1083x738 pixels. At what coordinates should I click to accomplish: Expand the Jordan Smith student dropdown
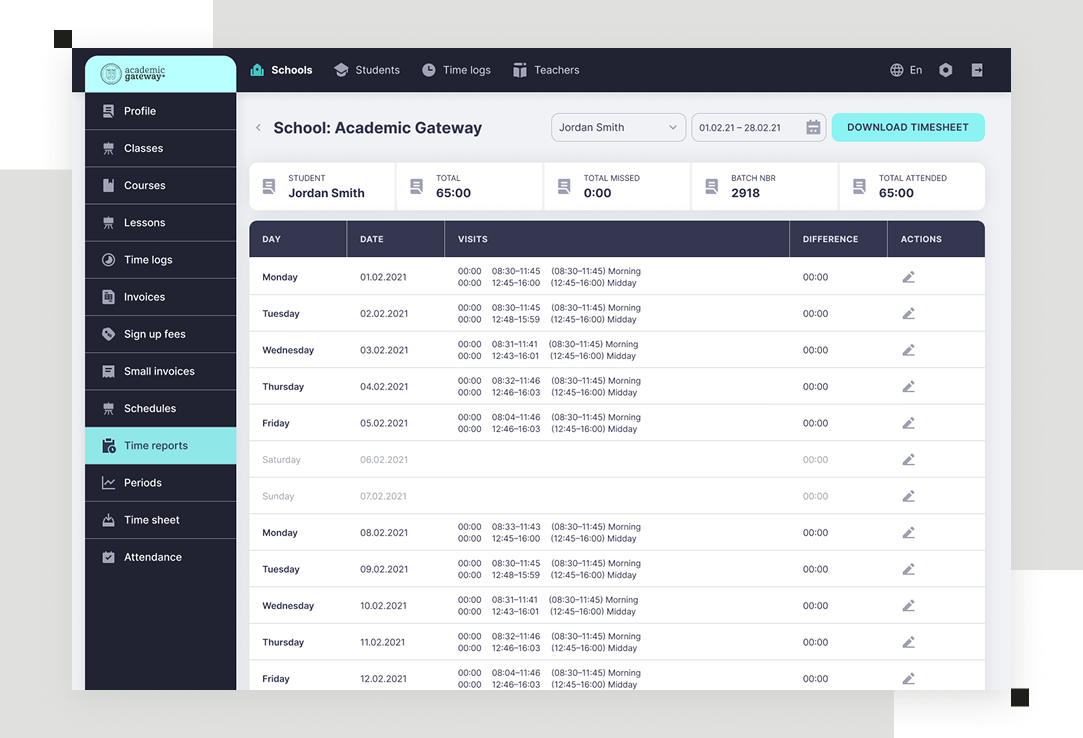(618, 128)
